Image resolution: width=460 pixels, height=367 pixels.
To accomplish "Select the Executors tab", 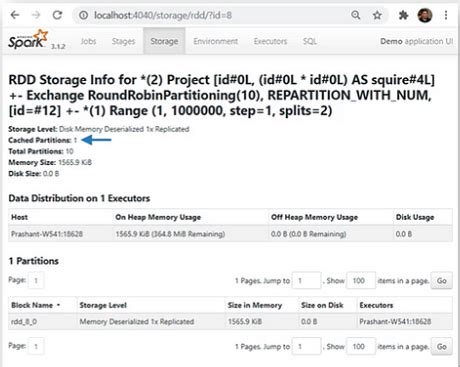I will pyautogui.click(x=270, y=41).
